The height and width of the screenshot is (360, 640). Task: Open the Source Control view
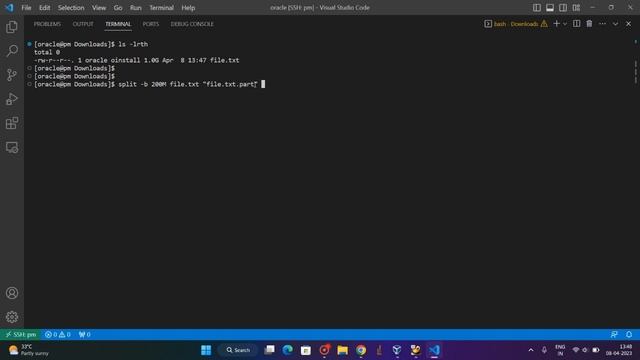pyautogui.click(x=12, y=75)
